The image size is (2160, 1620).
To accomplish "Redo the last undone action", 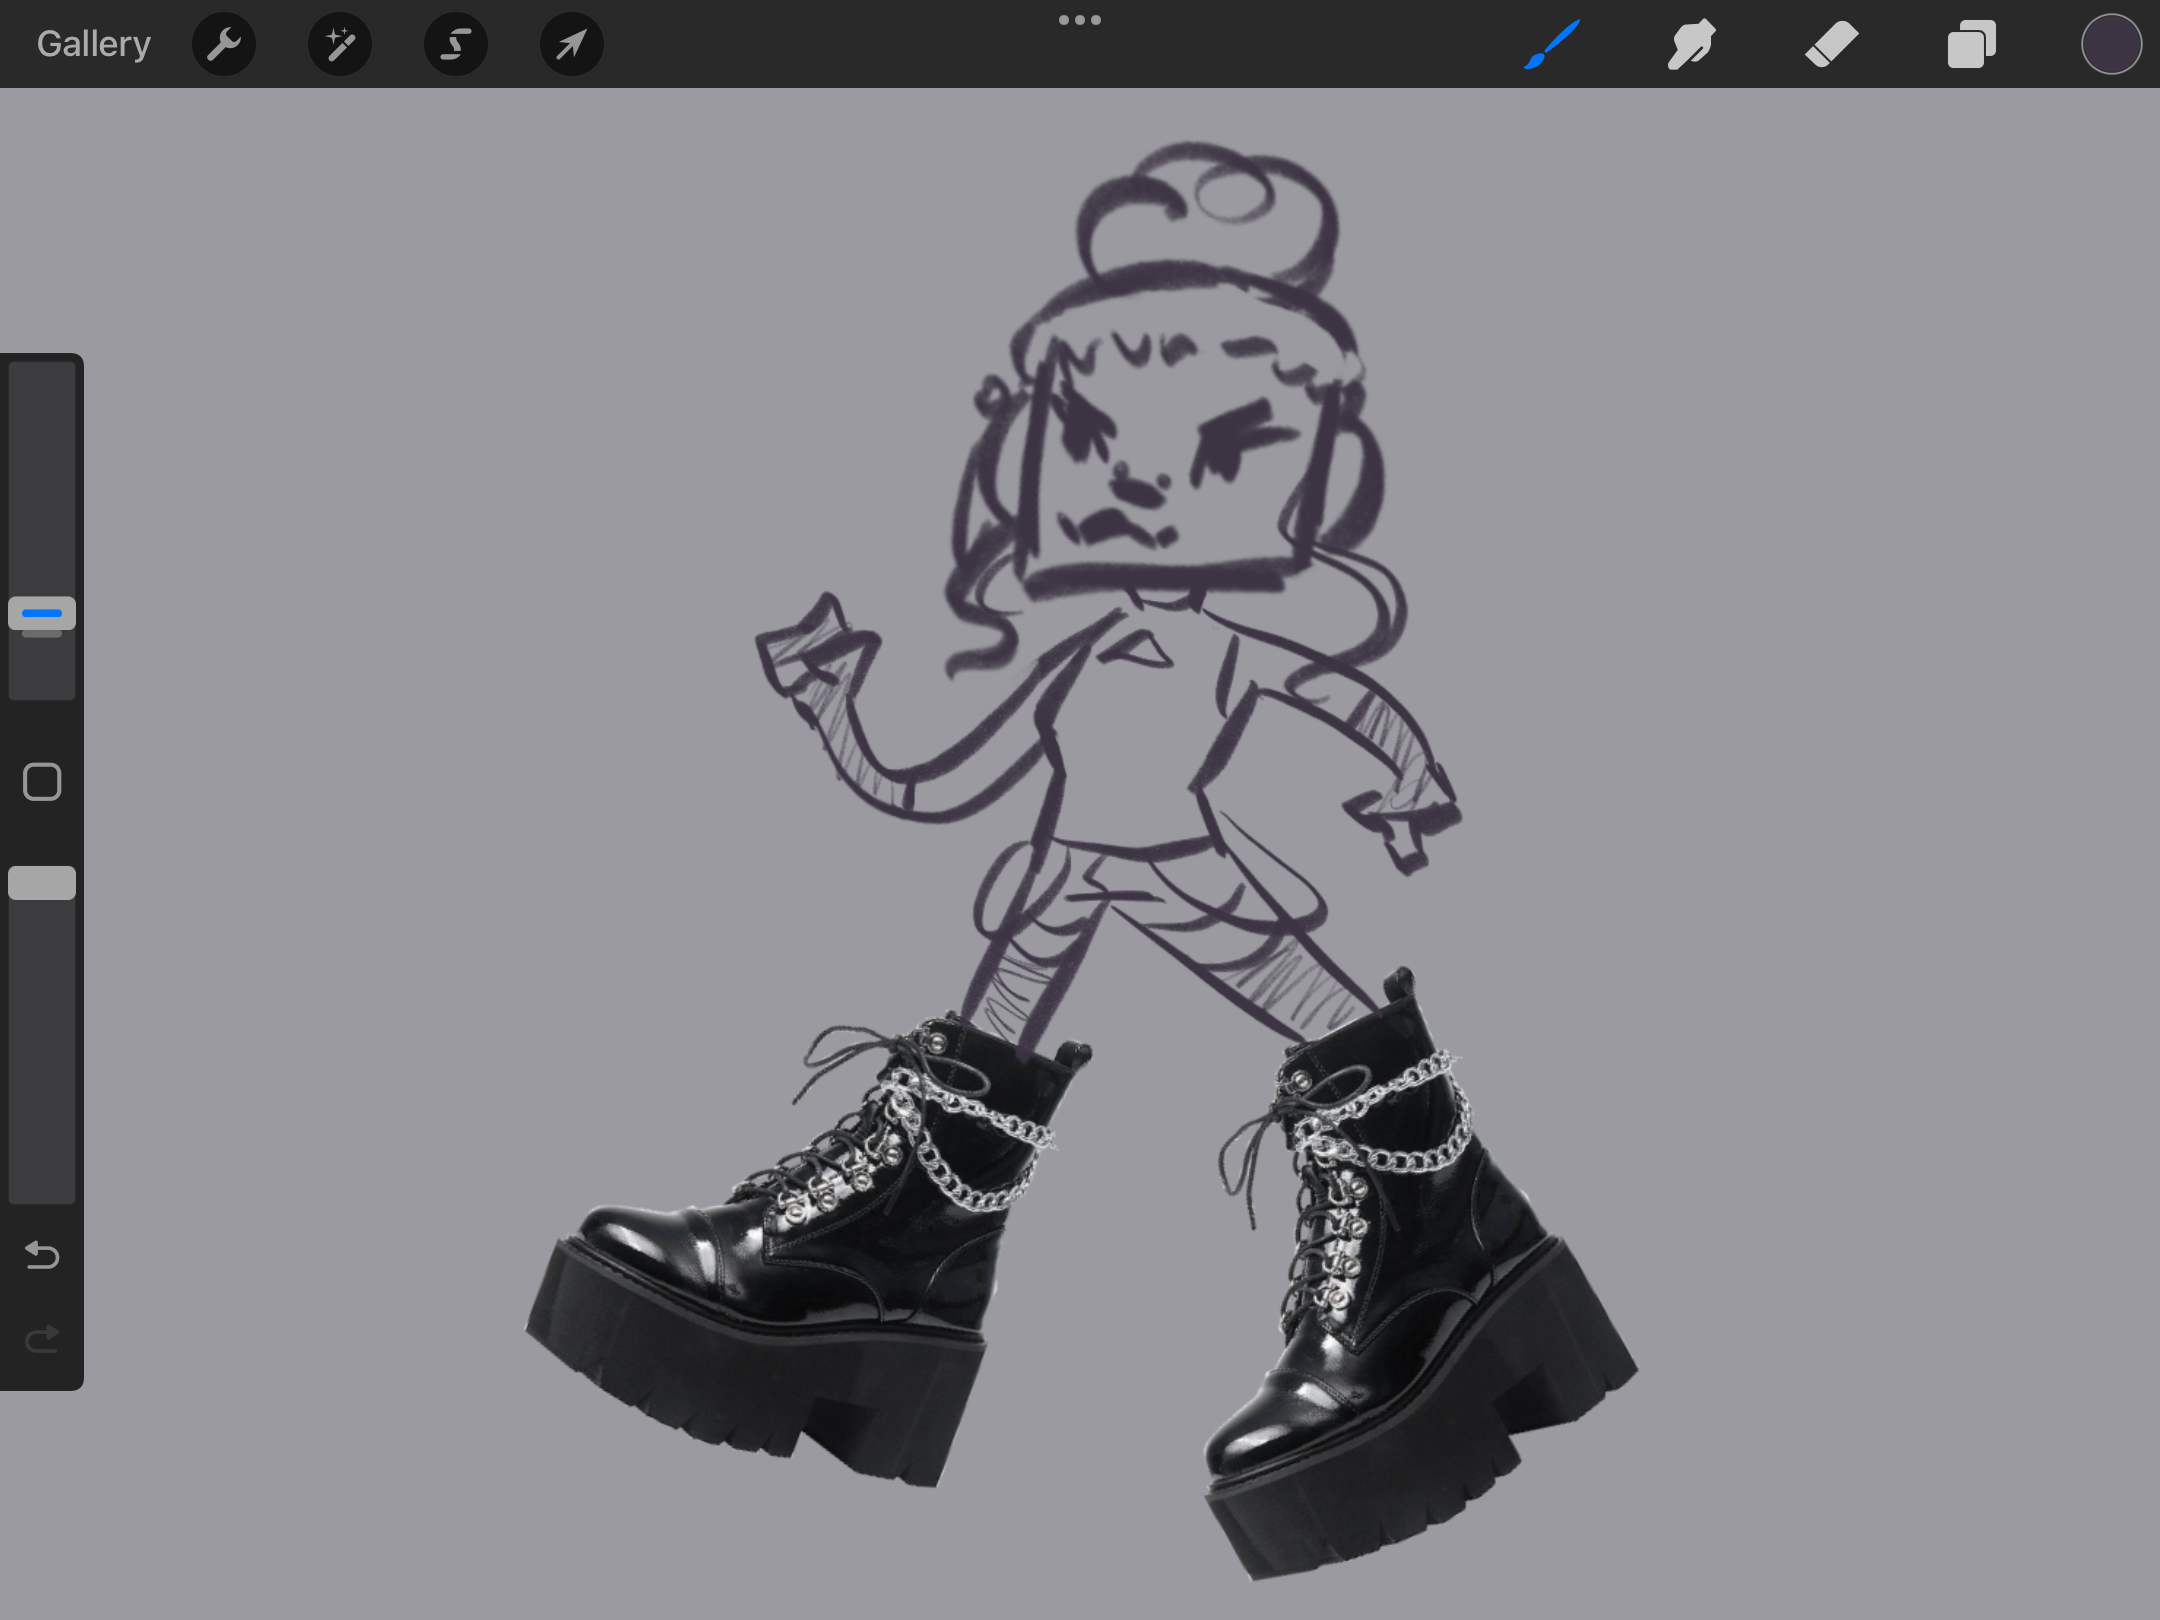I will [x=42, y=1338].
